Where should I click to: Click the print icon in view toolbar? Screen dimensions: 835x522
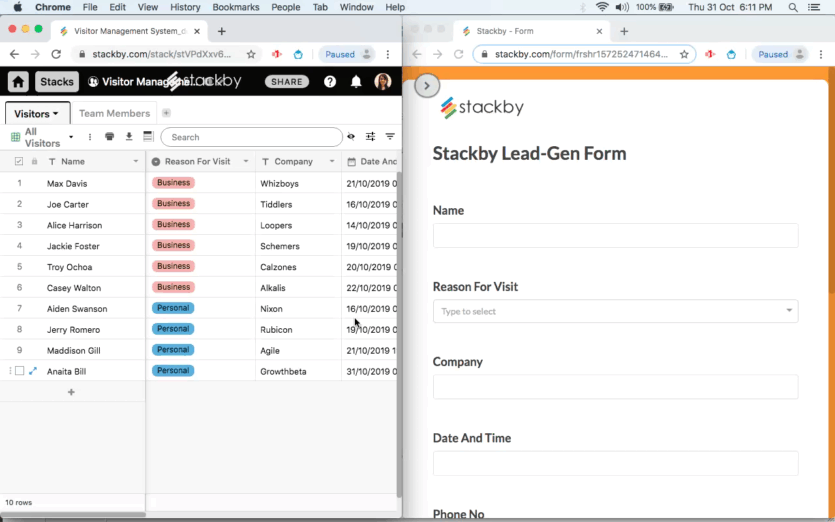point(109,137)
